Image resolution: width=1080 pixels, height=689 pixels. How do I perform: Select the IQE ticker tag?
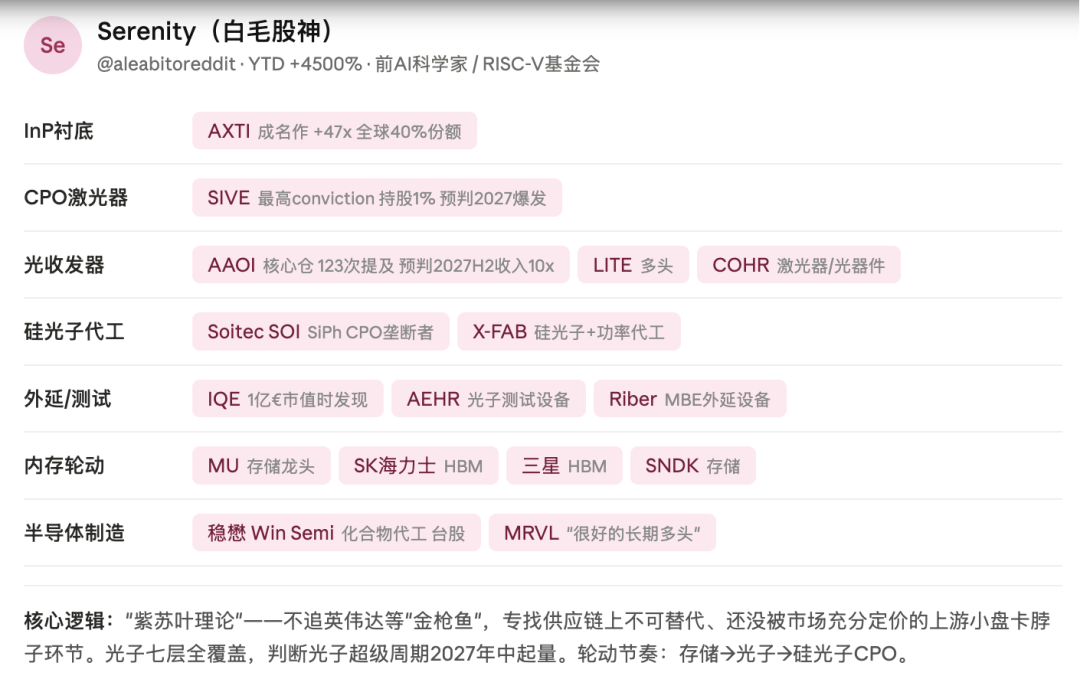point(288,398)
